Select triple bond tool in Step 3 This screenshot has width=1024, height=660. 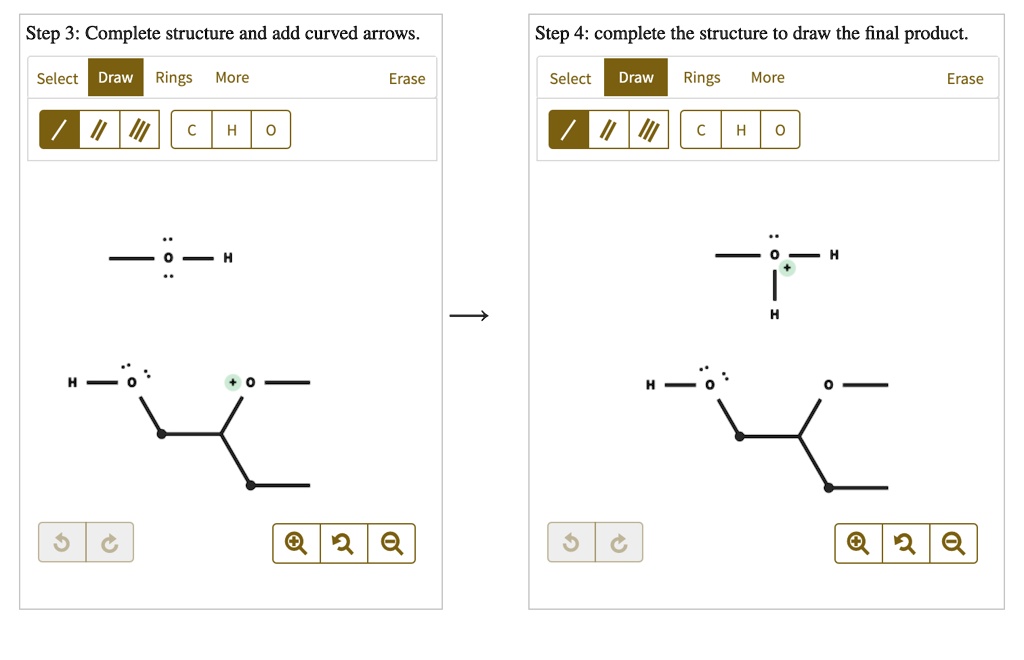(x=139, y=129)
